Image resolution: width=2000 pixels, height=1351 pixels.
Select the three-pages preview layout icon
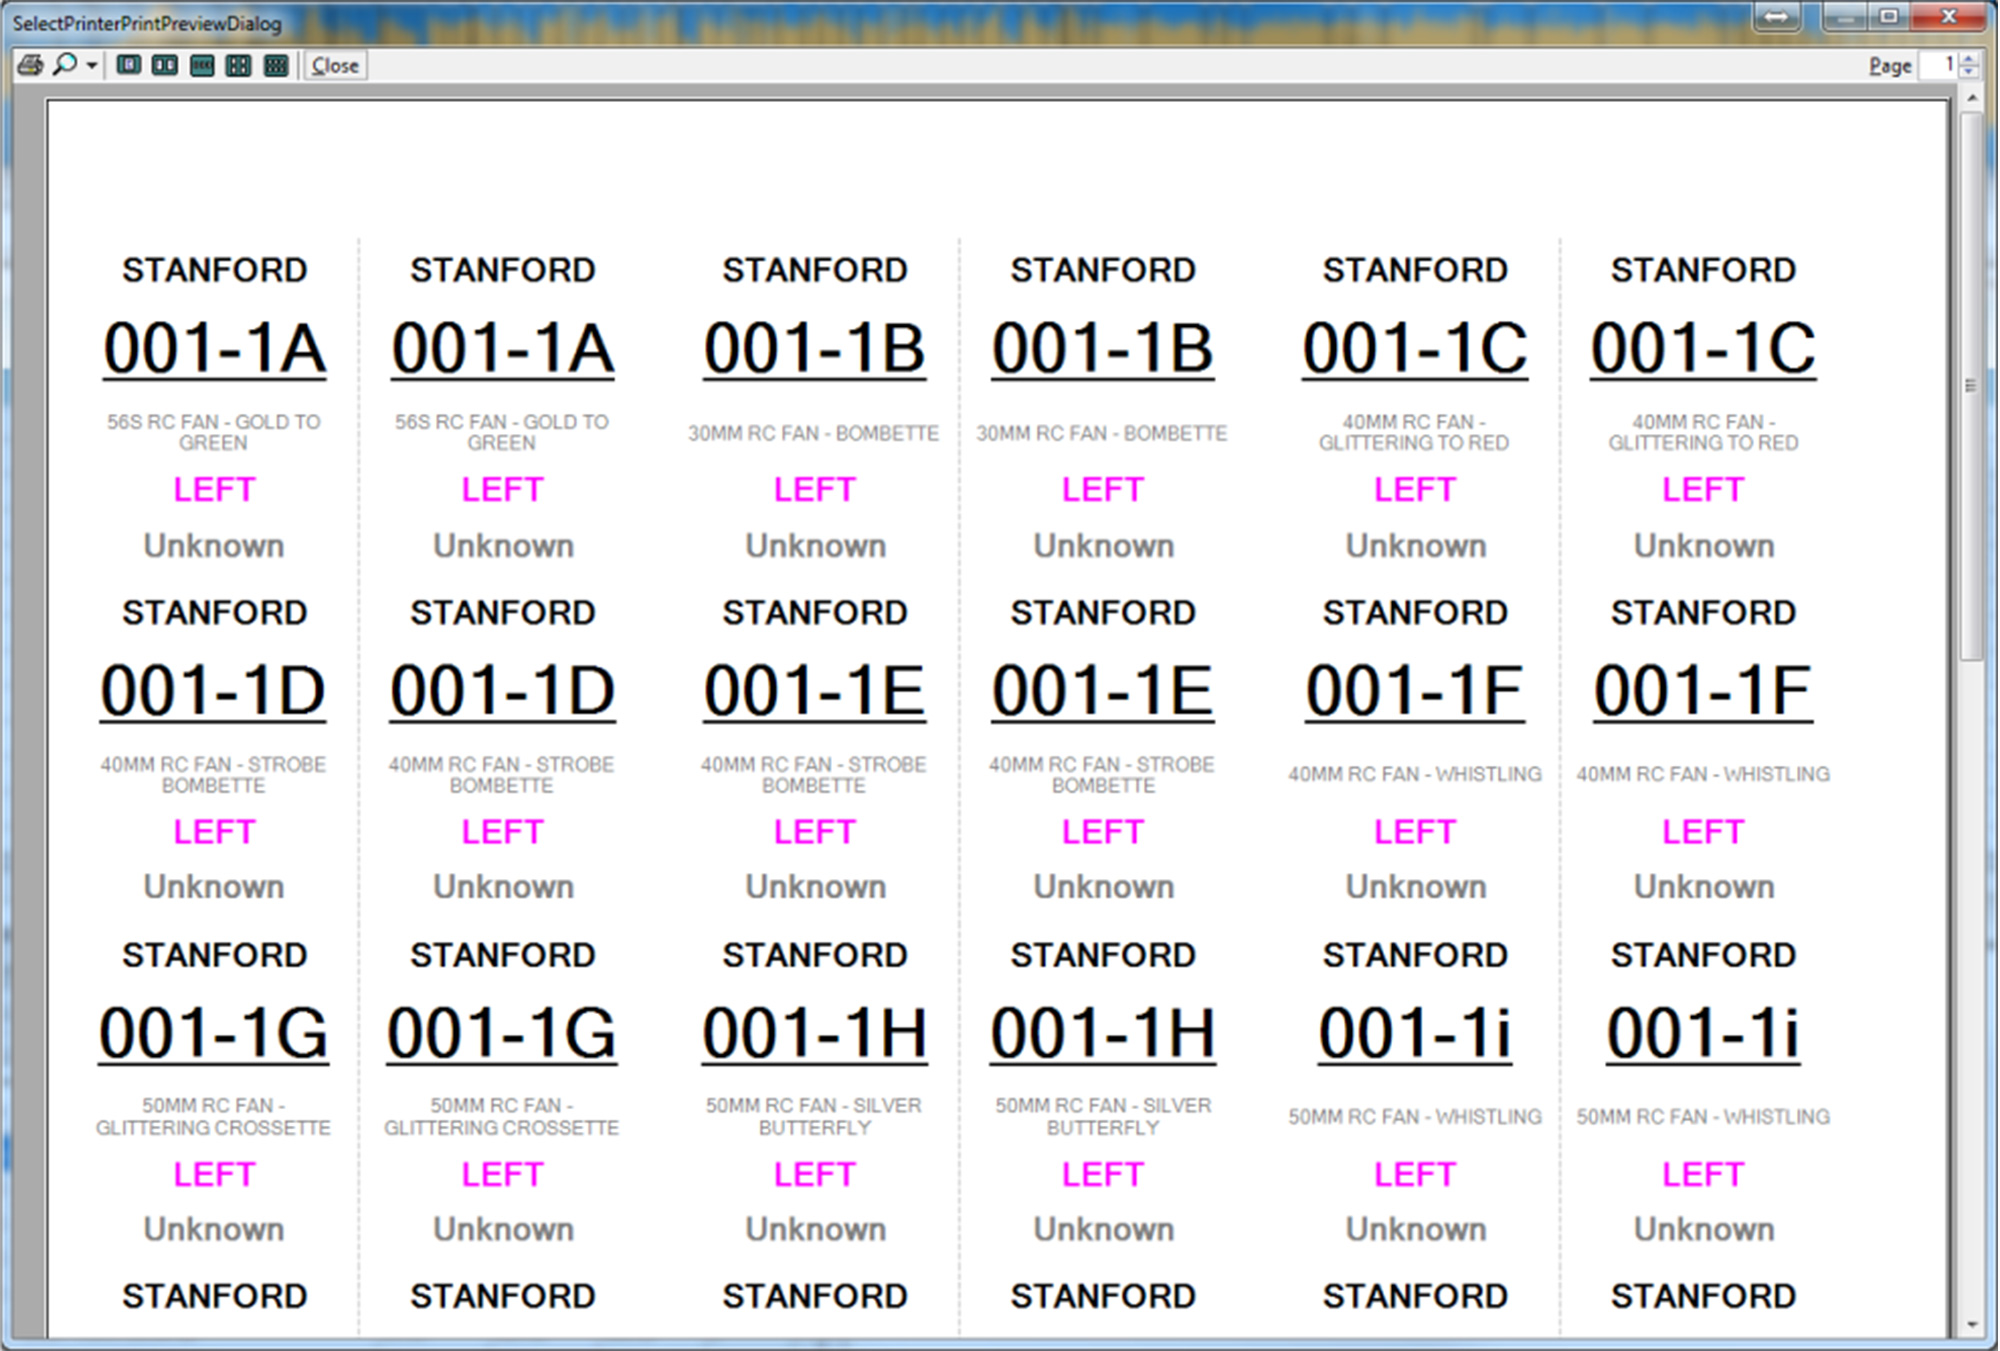(202, 65)
